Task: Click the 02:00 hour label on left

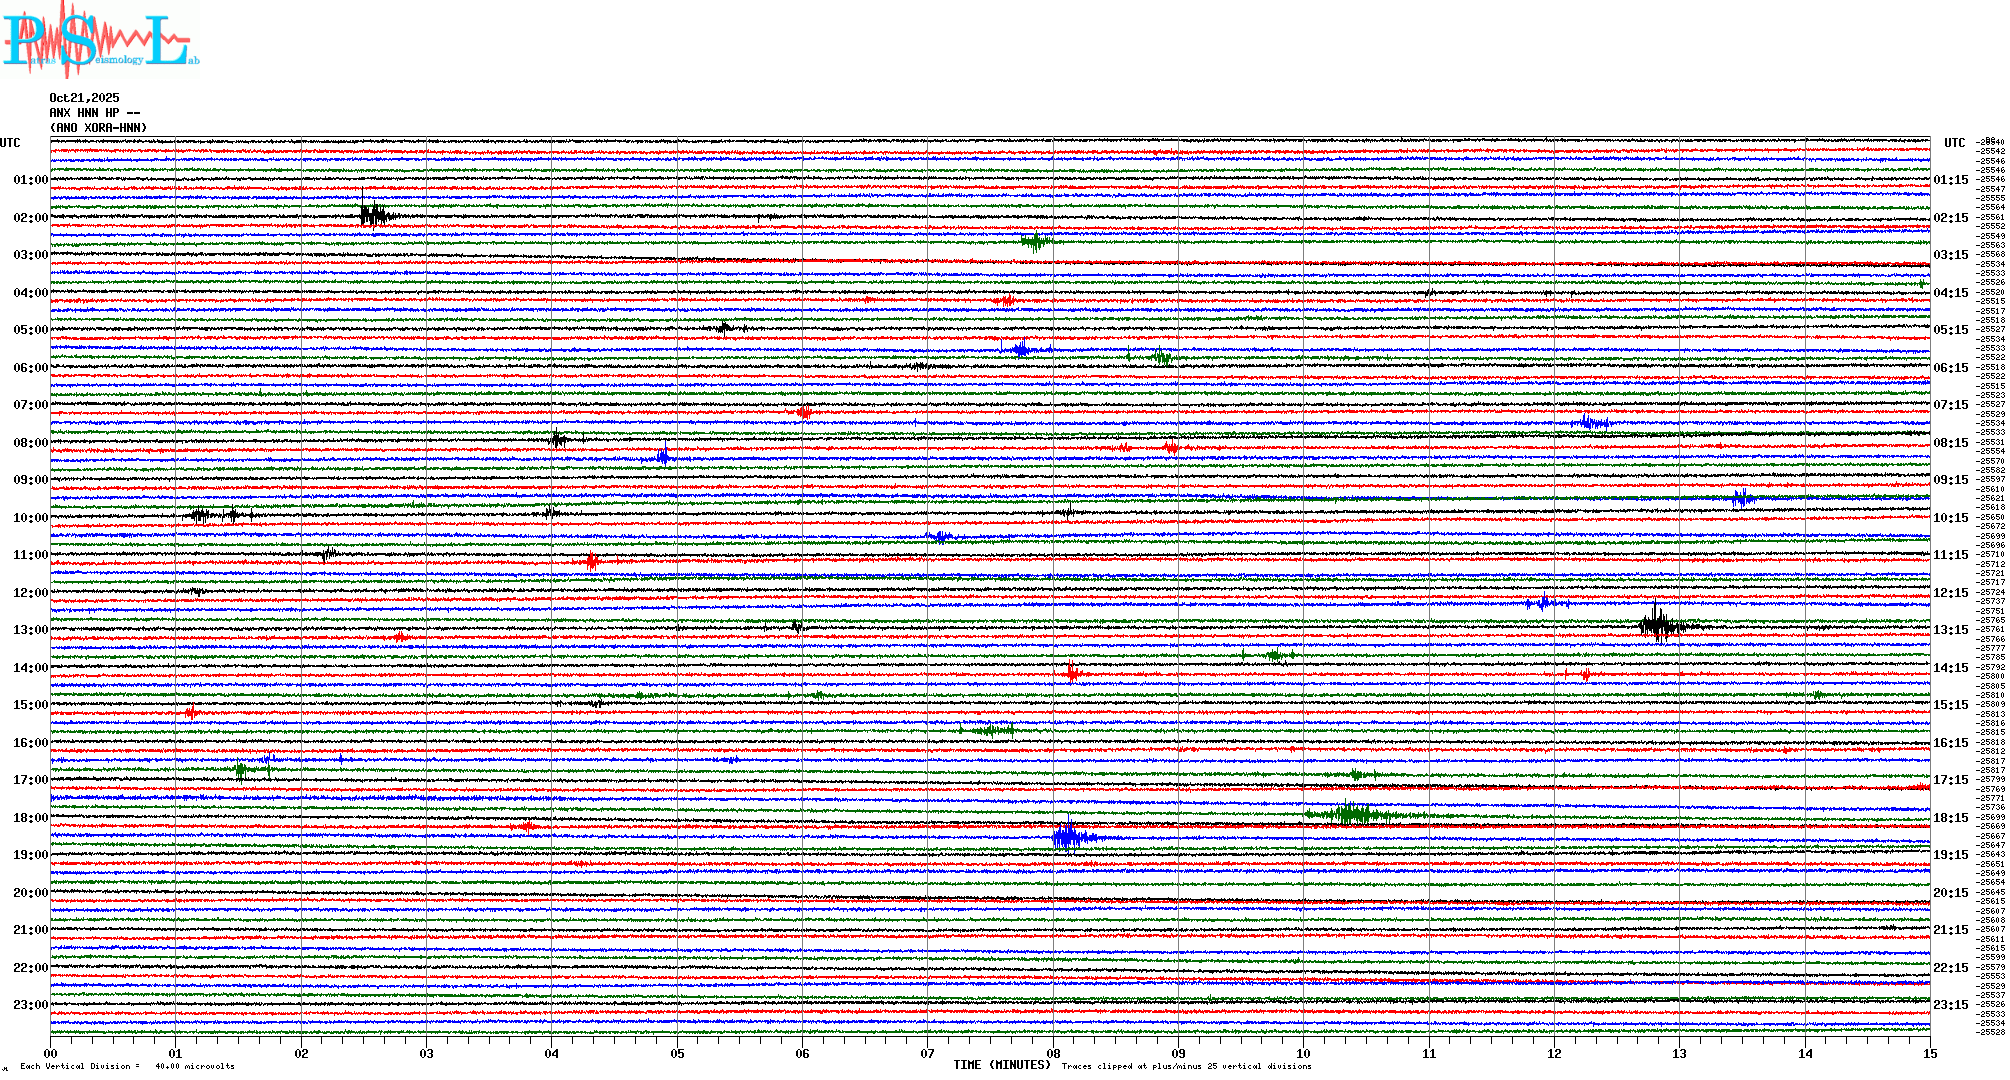Action: [x=30, y=218]
